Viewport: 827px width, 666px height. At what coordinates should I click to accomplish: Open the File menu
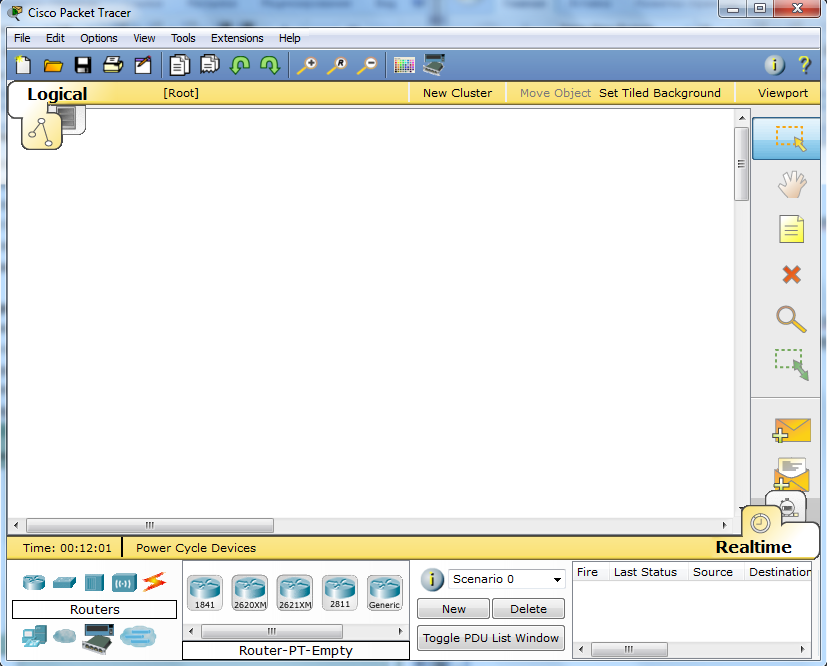point(22,38)
